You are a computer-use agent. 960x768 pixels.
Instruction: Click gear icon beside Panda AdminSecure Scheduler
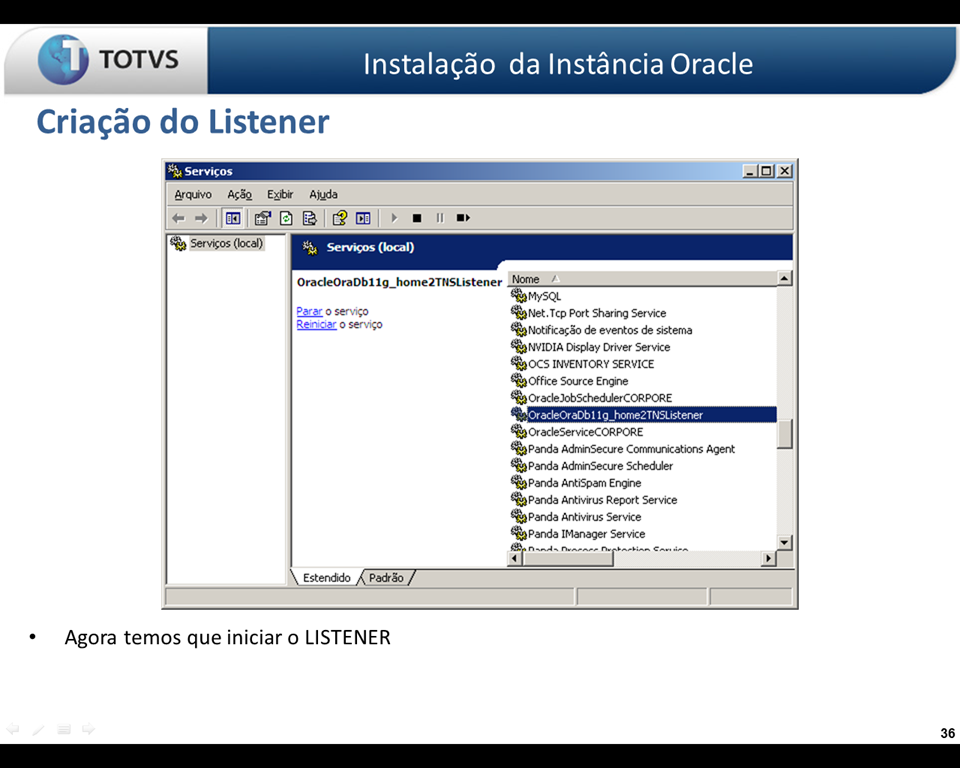519,465
